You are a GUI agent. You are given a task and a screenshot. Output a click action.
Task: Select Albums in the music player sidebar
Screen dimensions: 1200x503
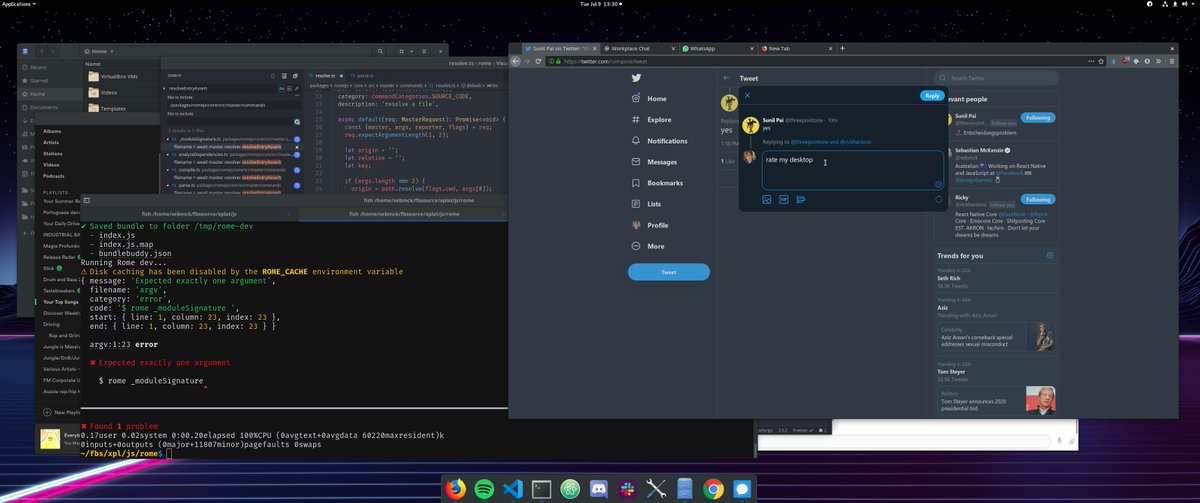coord(52,131)
